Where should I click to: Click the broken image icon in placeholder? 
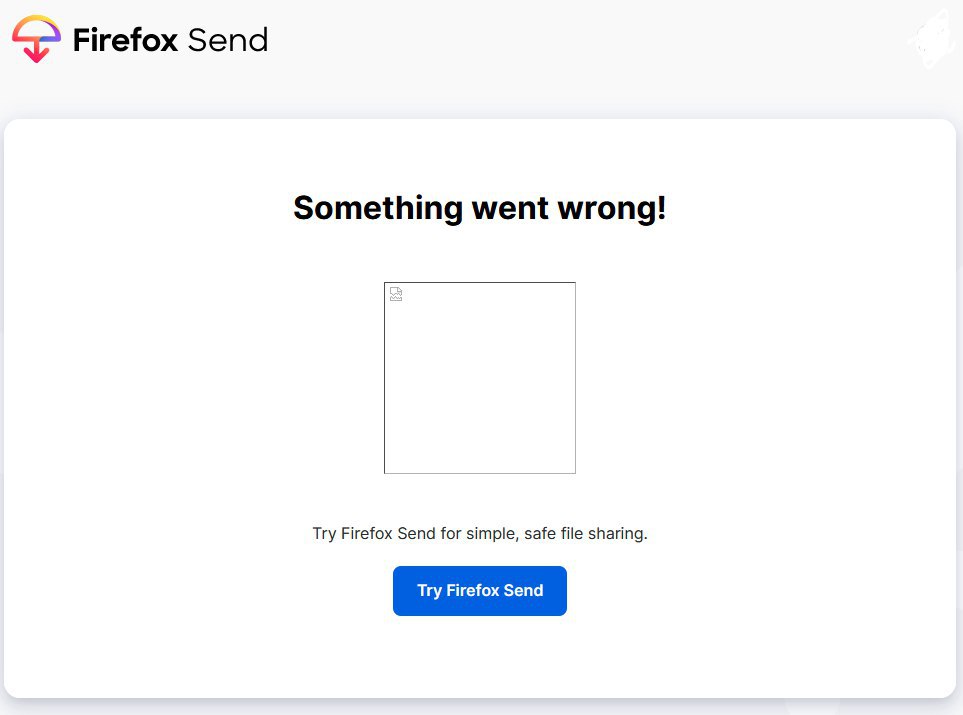(396, 294)
